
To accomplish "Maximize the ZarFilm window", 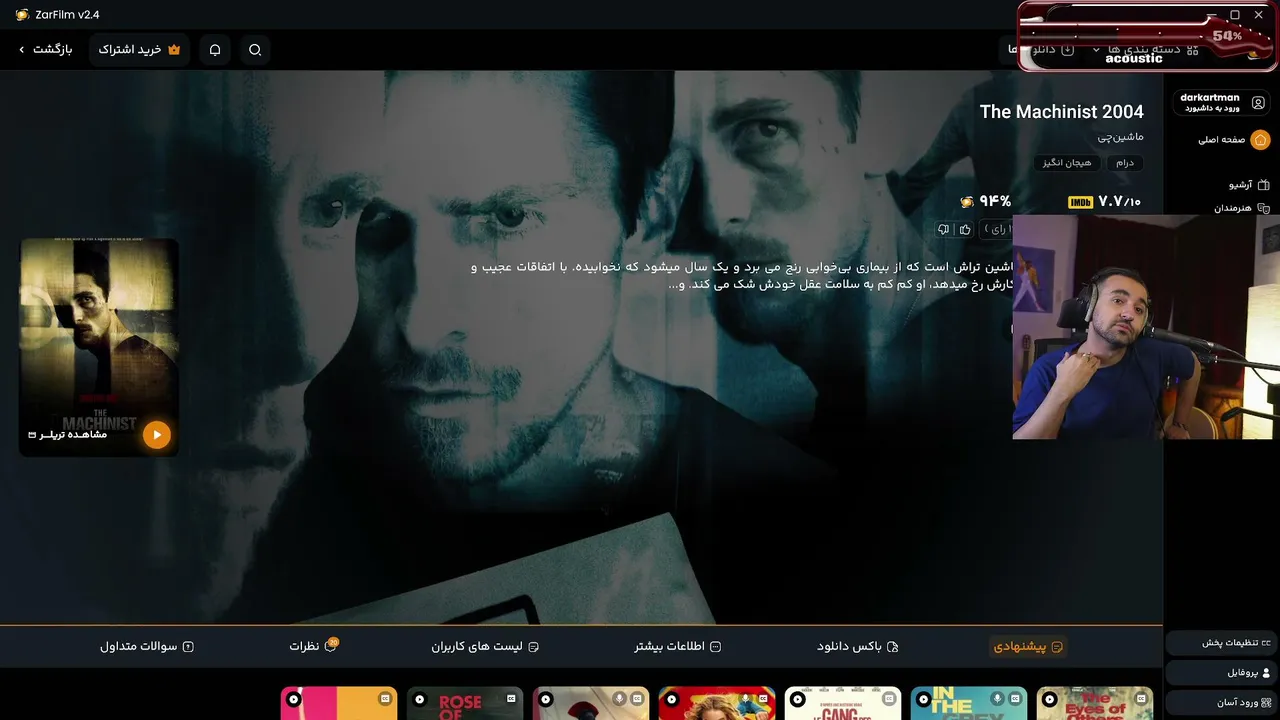I will 1235,15.
